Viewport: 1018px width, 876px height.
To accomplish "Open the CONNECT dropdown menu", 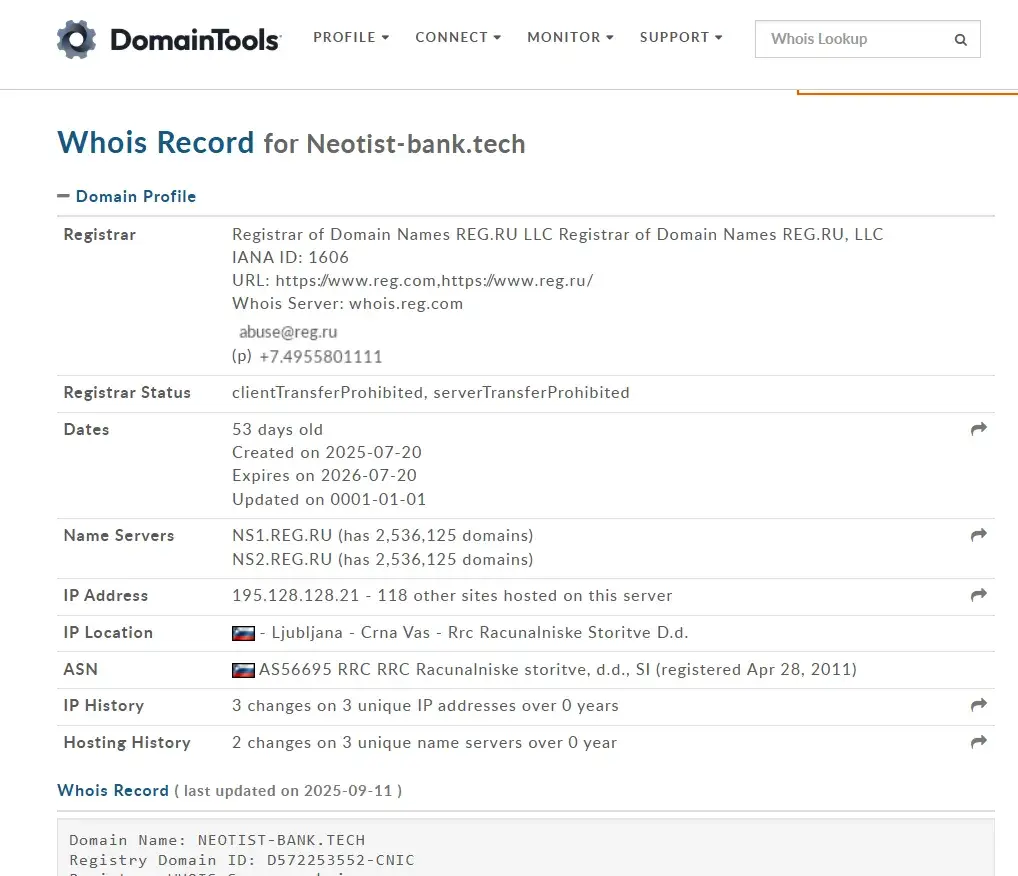I will (x=458, y=38).
